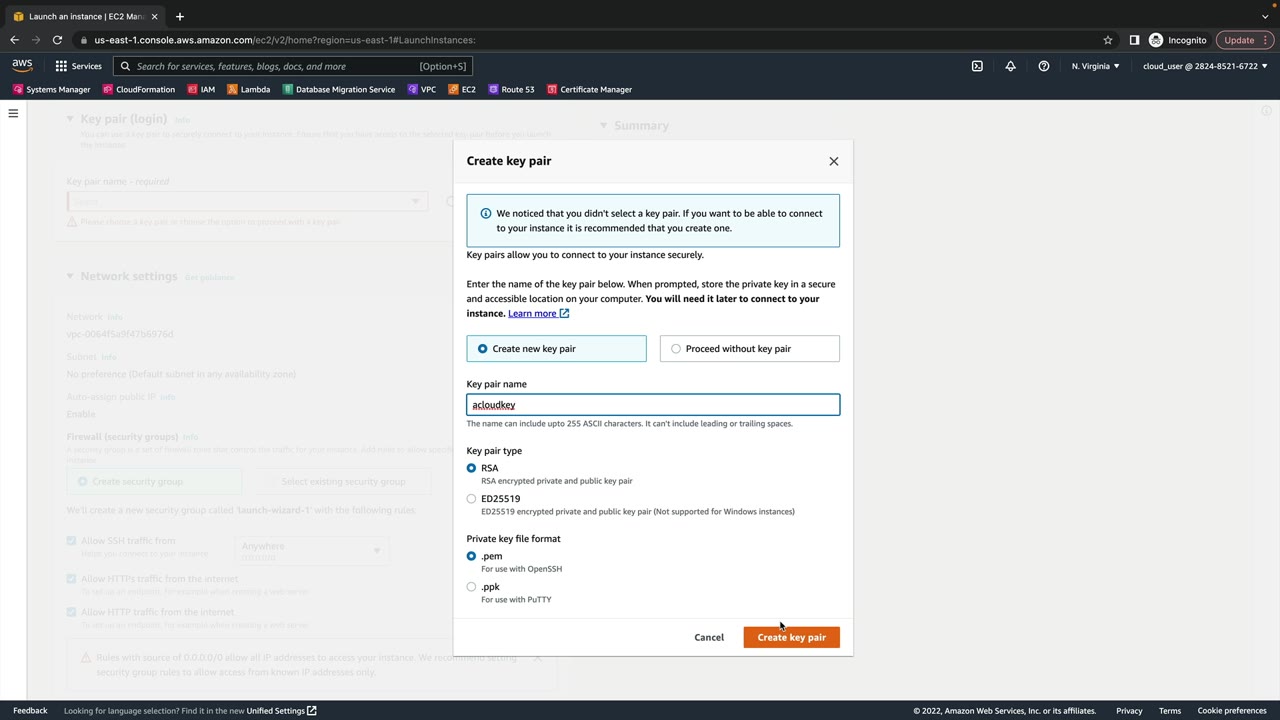Click the Create key pair button

click(x=791, y=637)
